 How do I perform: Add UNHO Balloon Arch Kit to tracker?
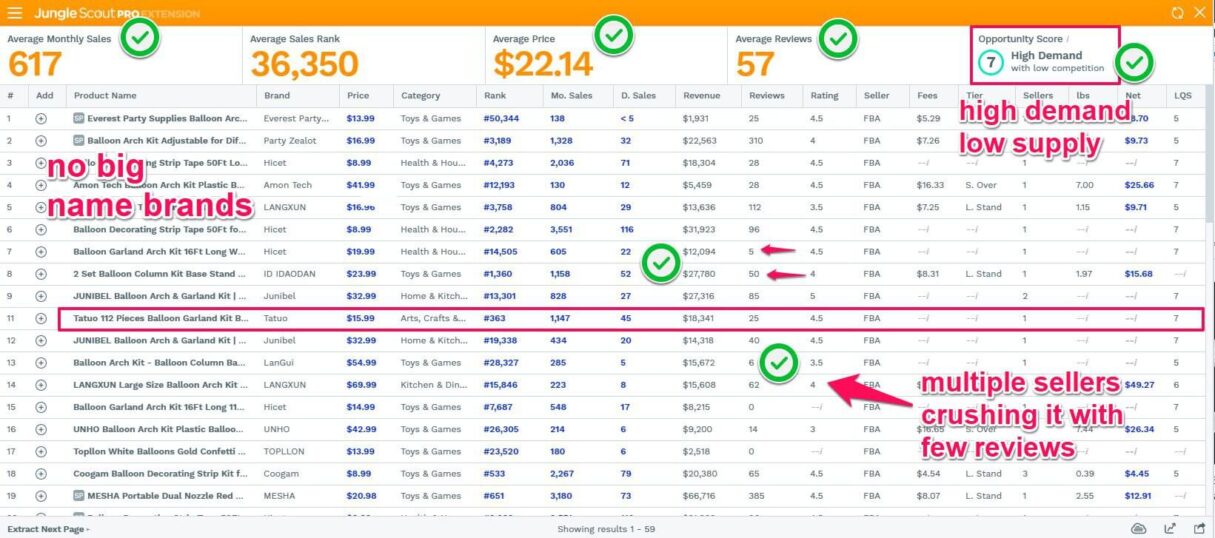41,429
